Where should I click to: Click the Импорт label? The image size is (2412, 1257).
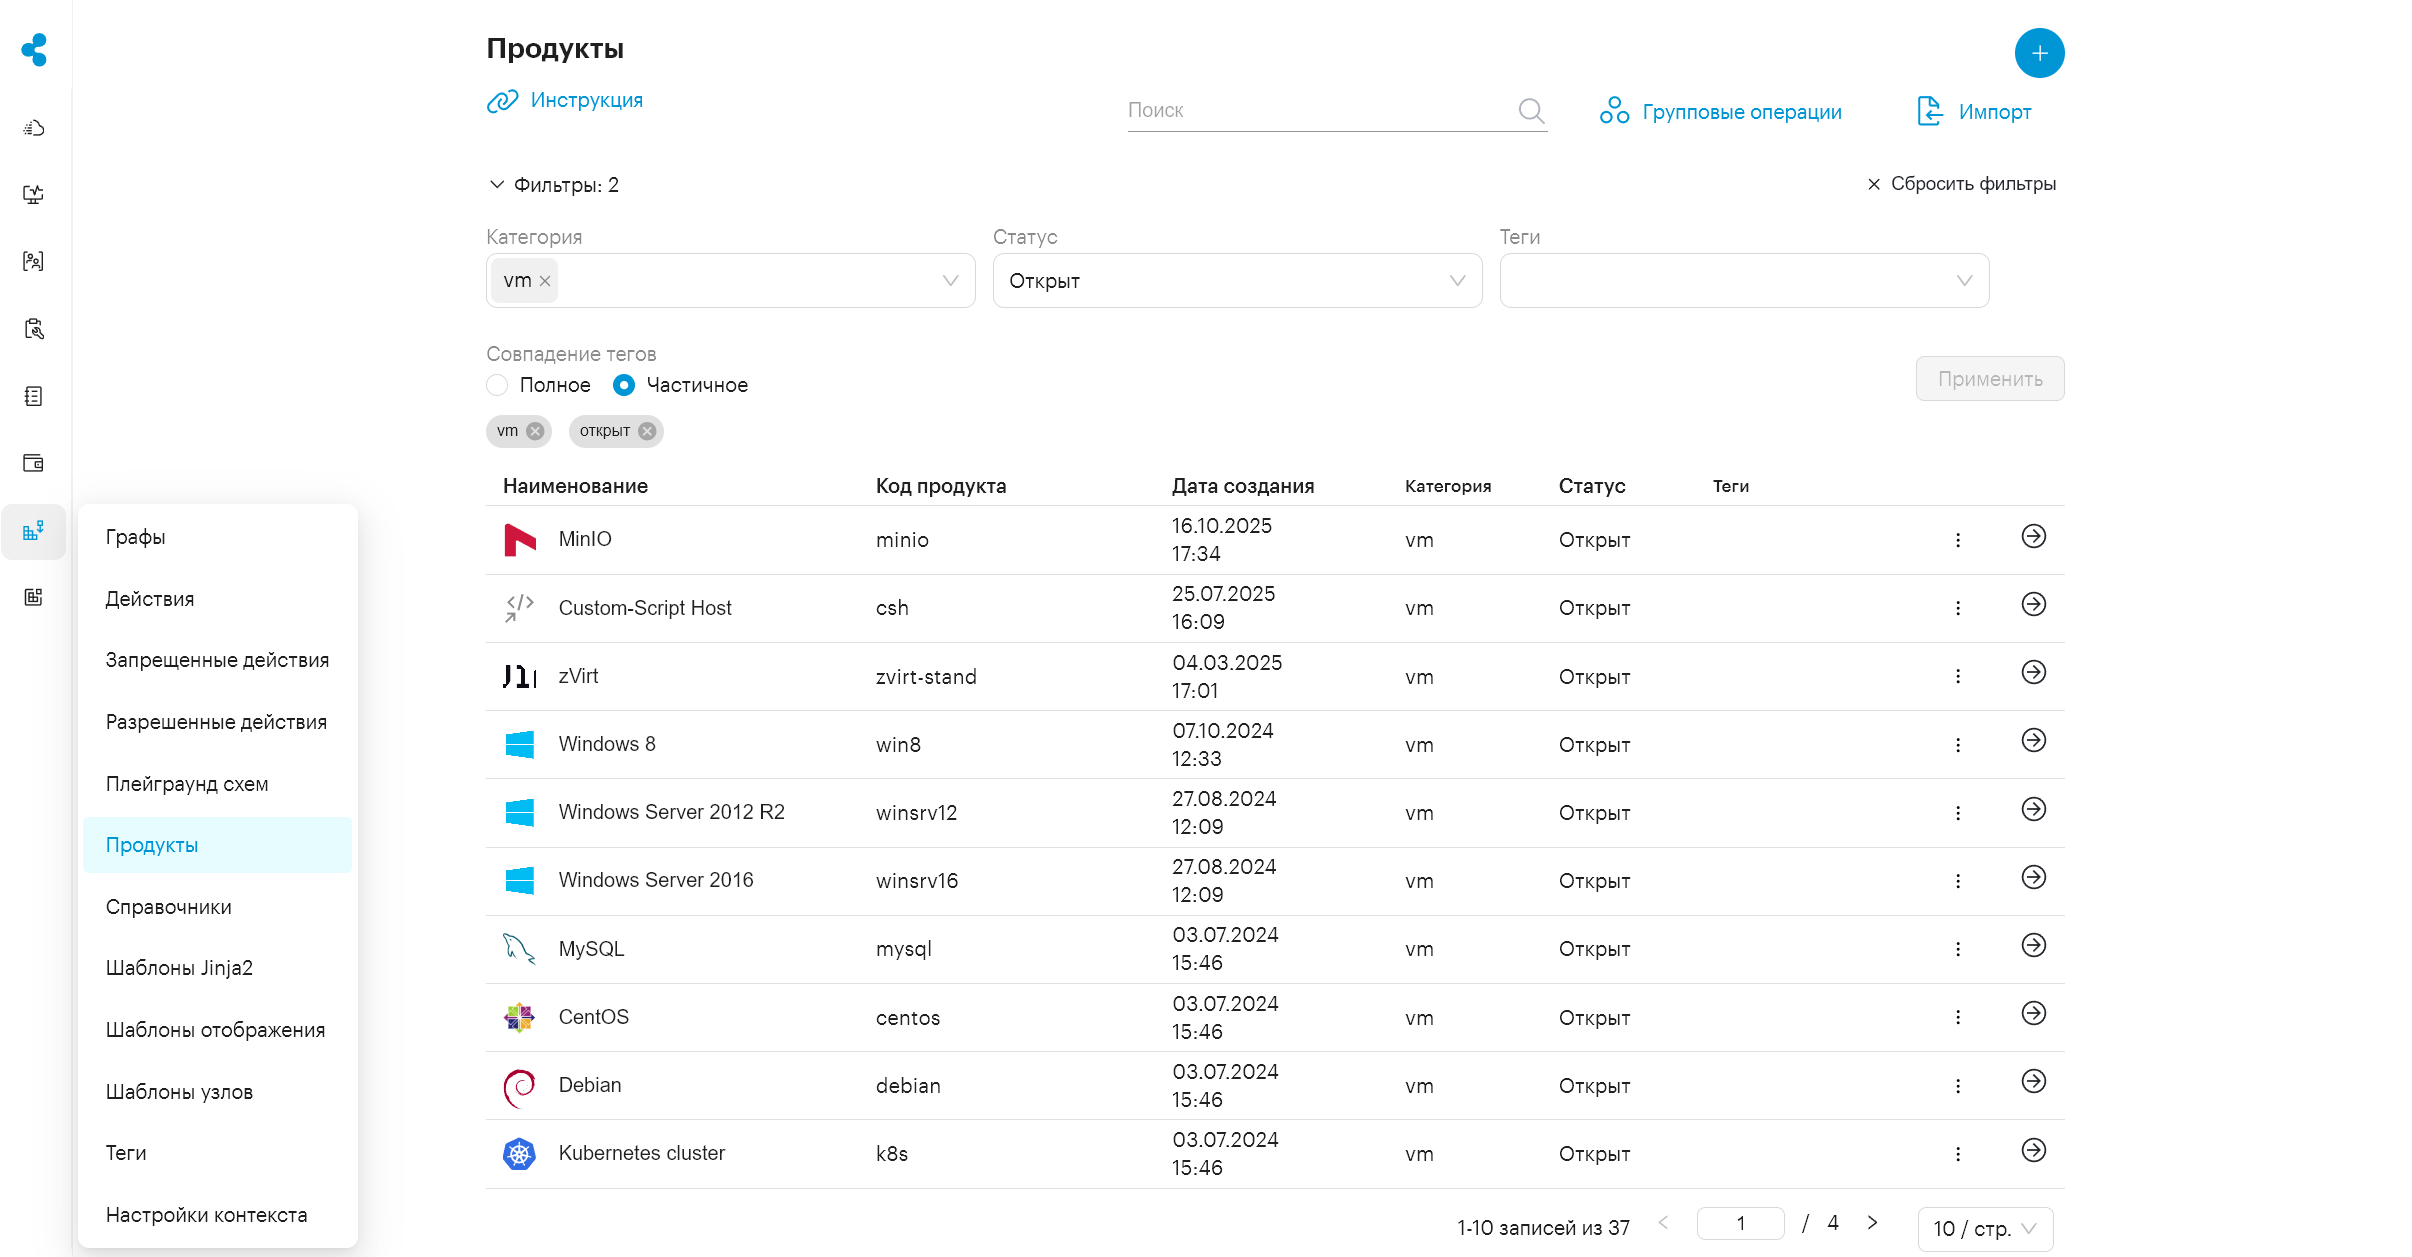pos(1995,112)
